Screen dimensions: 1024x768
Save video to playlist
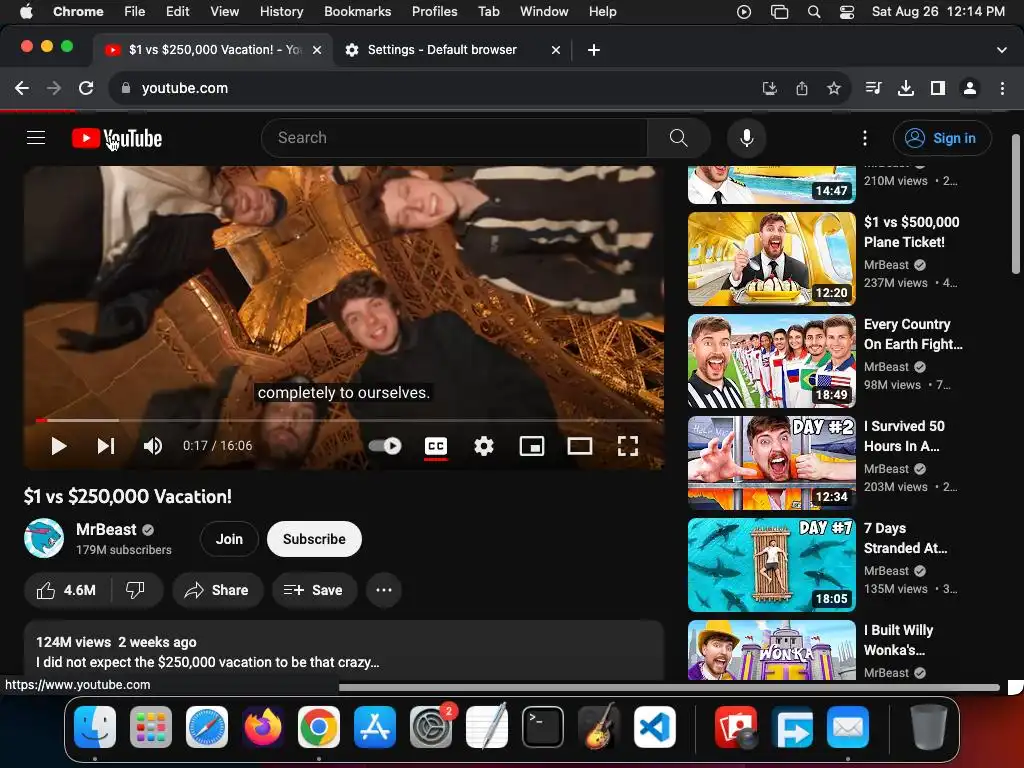click(x=314, y=590)
